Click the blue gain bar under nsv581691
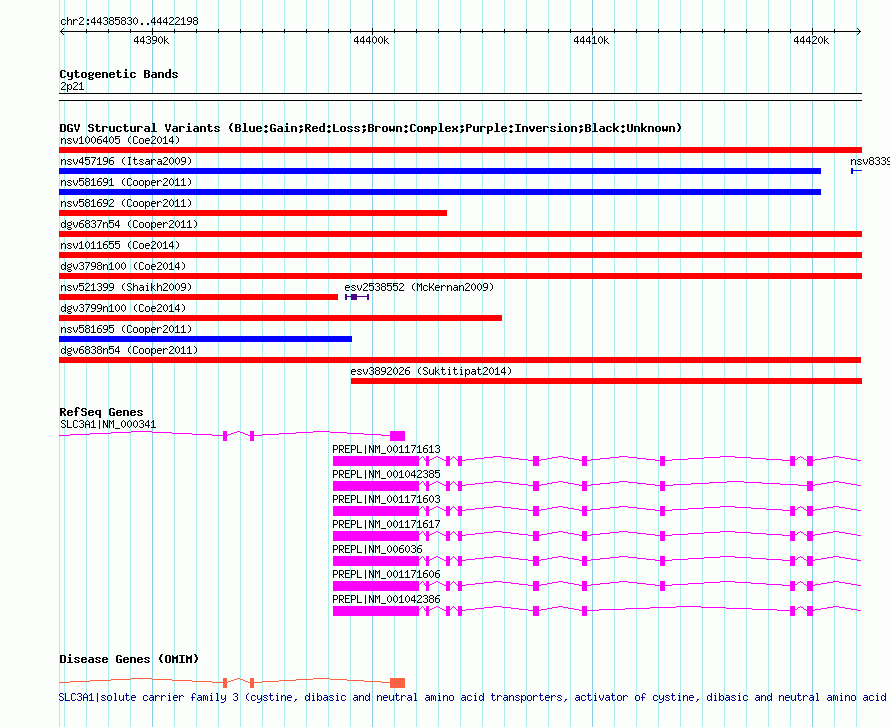 tap(440, 192)
